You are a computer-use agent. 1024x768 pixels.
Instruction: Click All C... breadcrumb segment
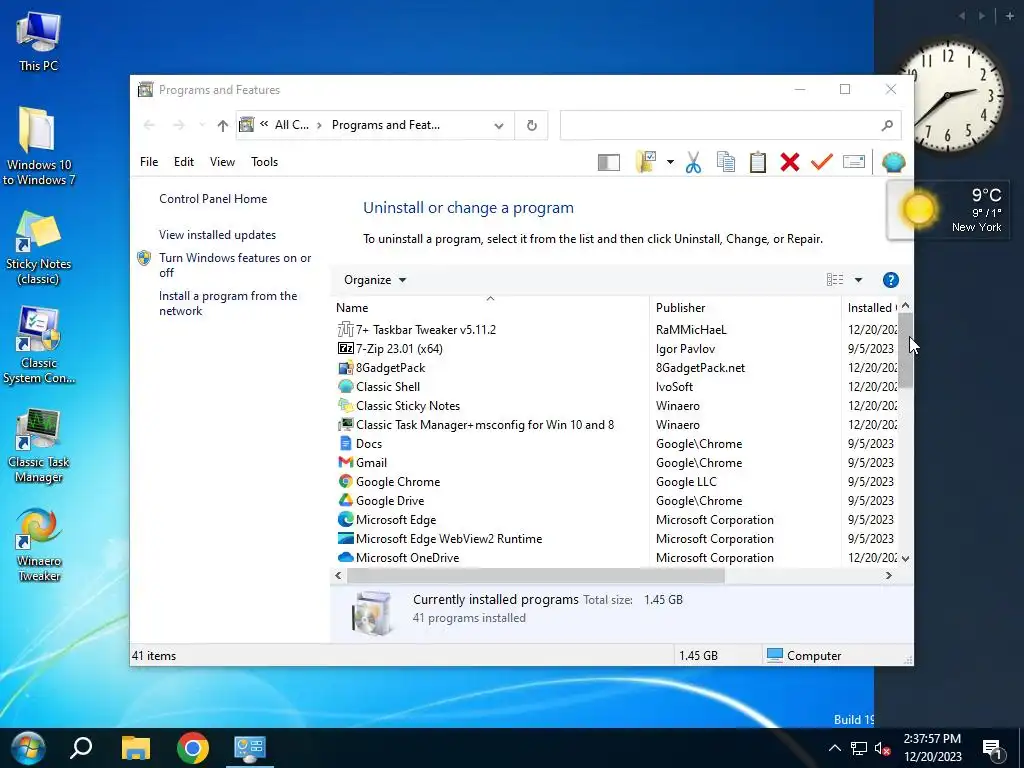pos(291,125)
